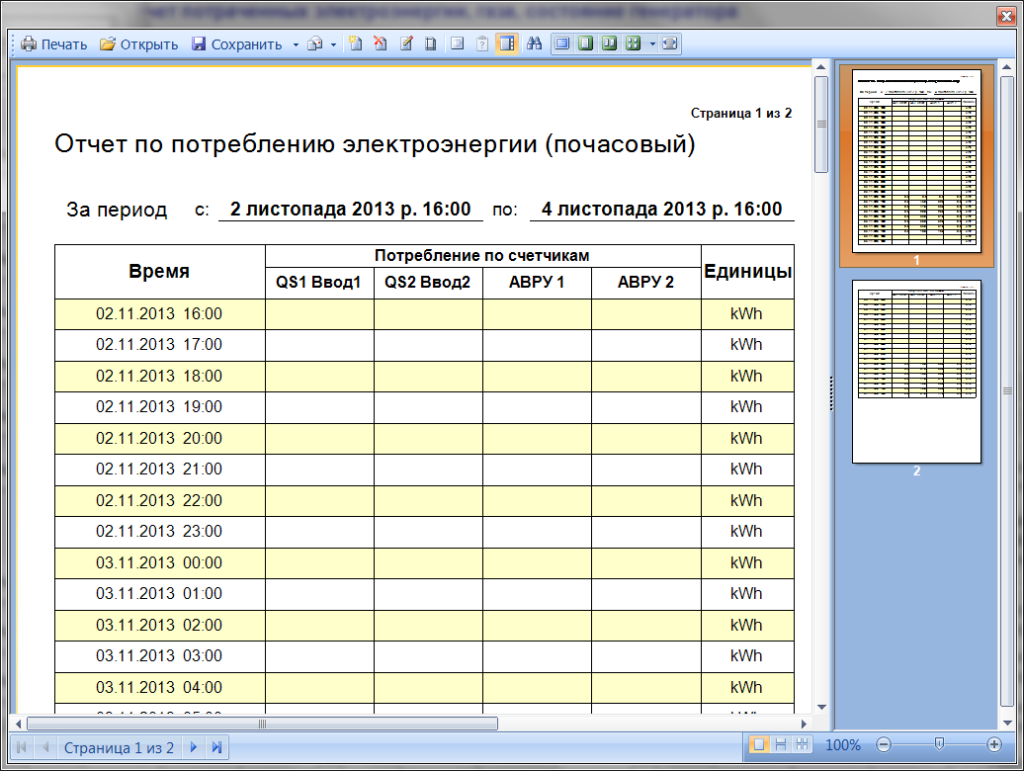Toggle the thumbnails panel button
This screenshot has width=1024, height=771.
[x=507, y=44]
